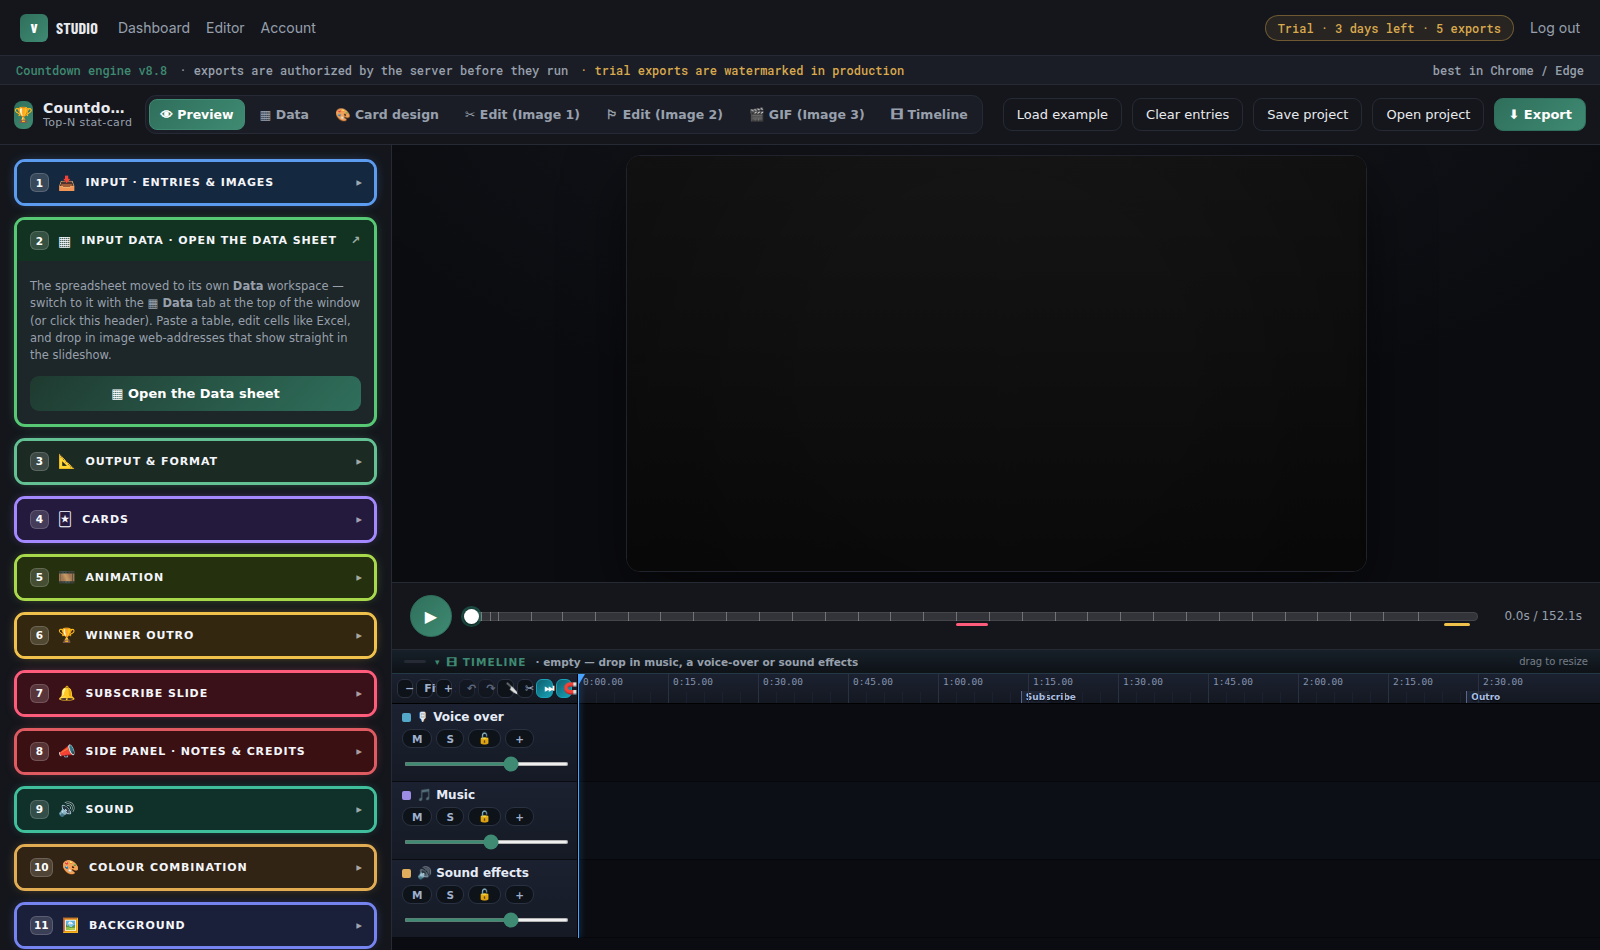Viewport: 1600px width, 950px height.
Task: Play the preview slideshow
Action: (430, 616)
